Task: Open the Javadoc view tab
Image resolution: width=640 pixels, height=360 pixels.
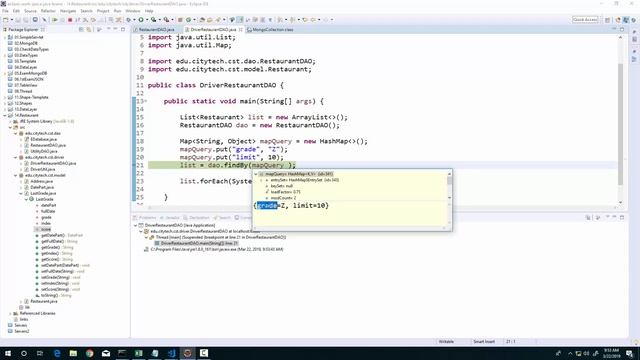Action: [170, 218]
